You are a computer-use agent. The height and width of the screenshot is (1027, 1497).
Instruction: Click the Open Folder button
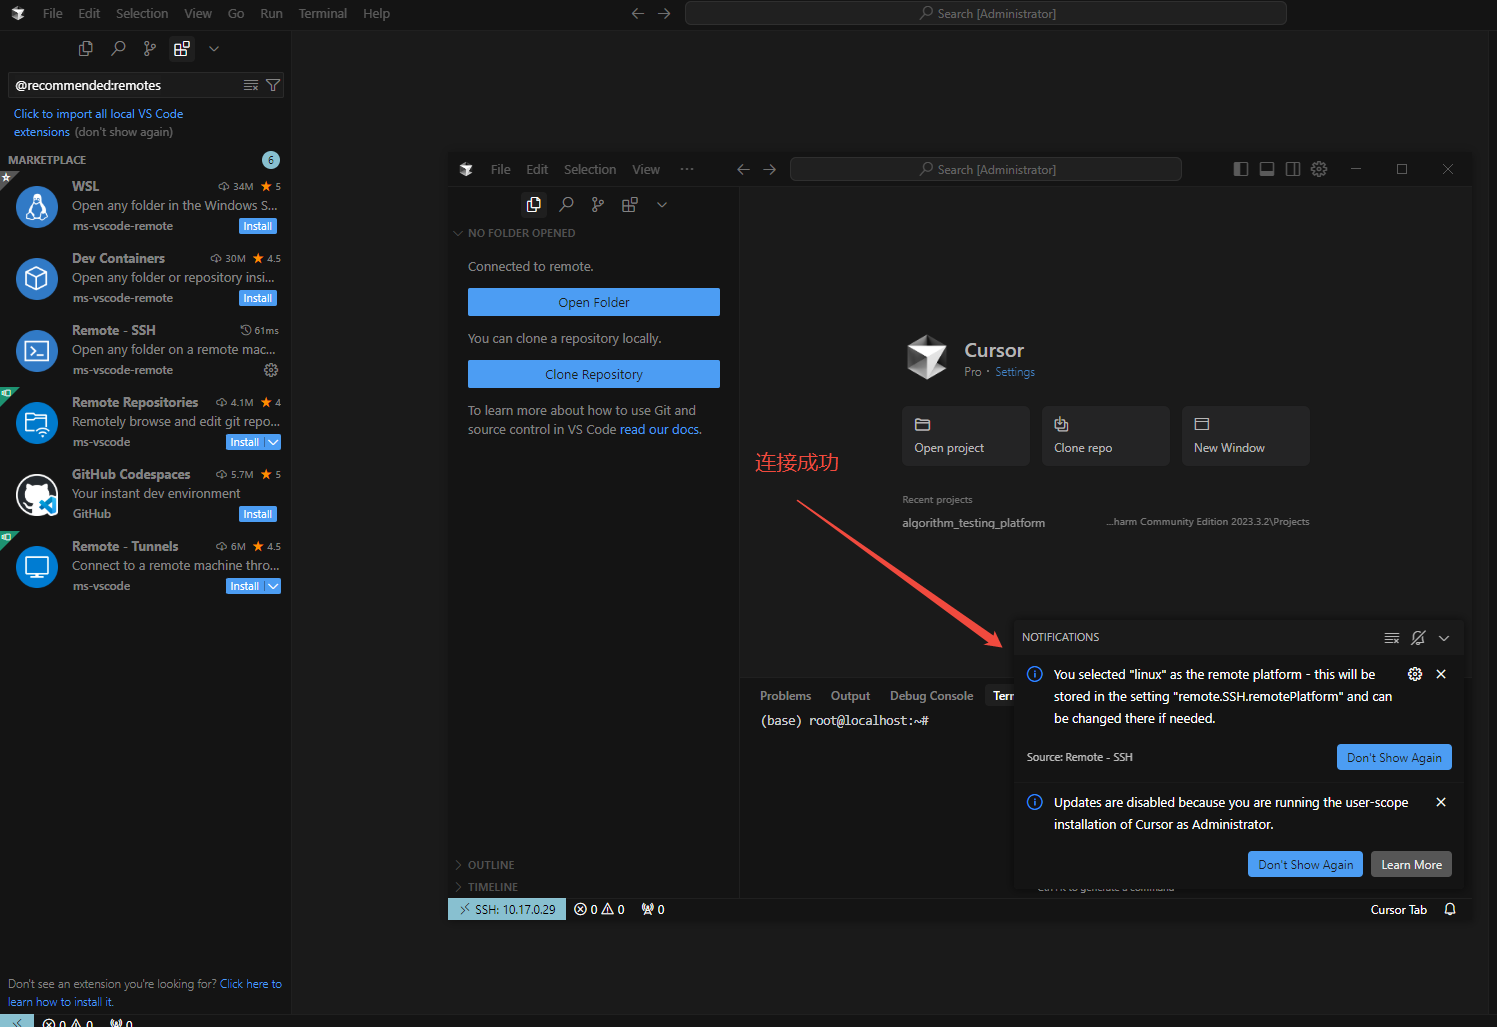594,302
